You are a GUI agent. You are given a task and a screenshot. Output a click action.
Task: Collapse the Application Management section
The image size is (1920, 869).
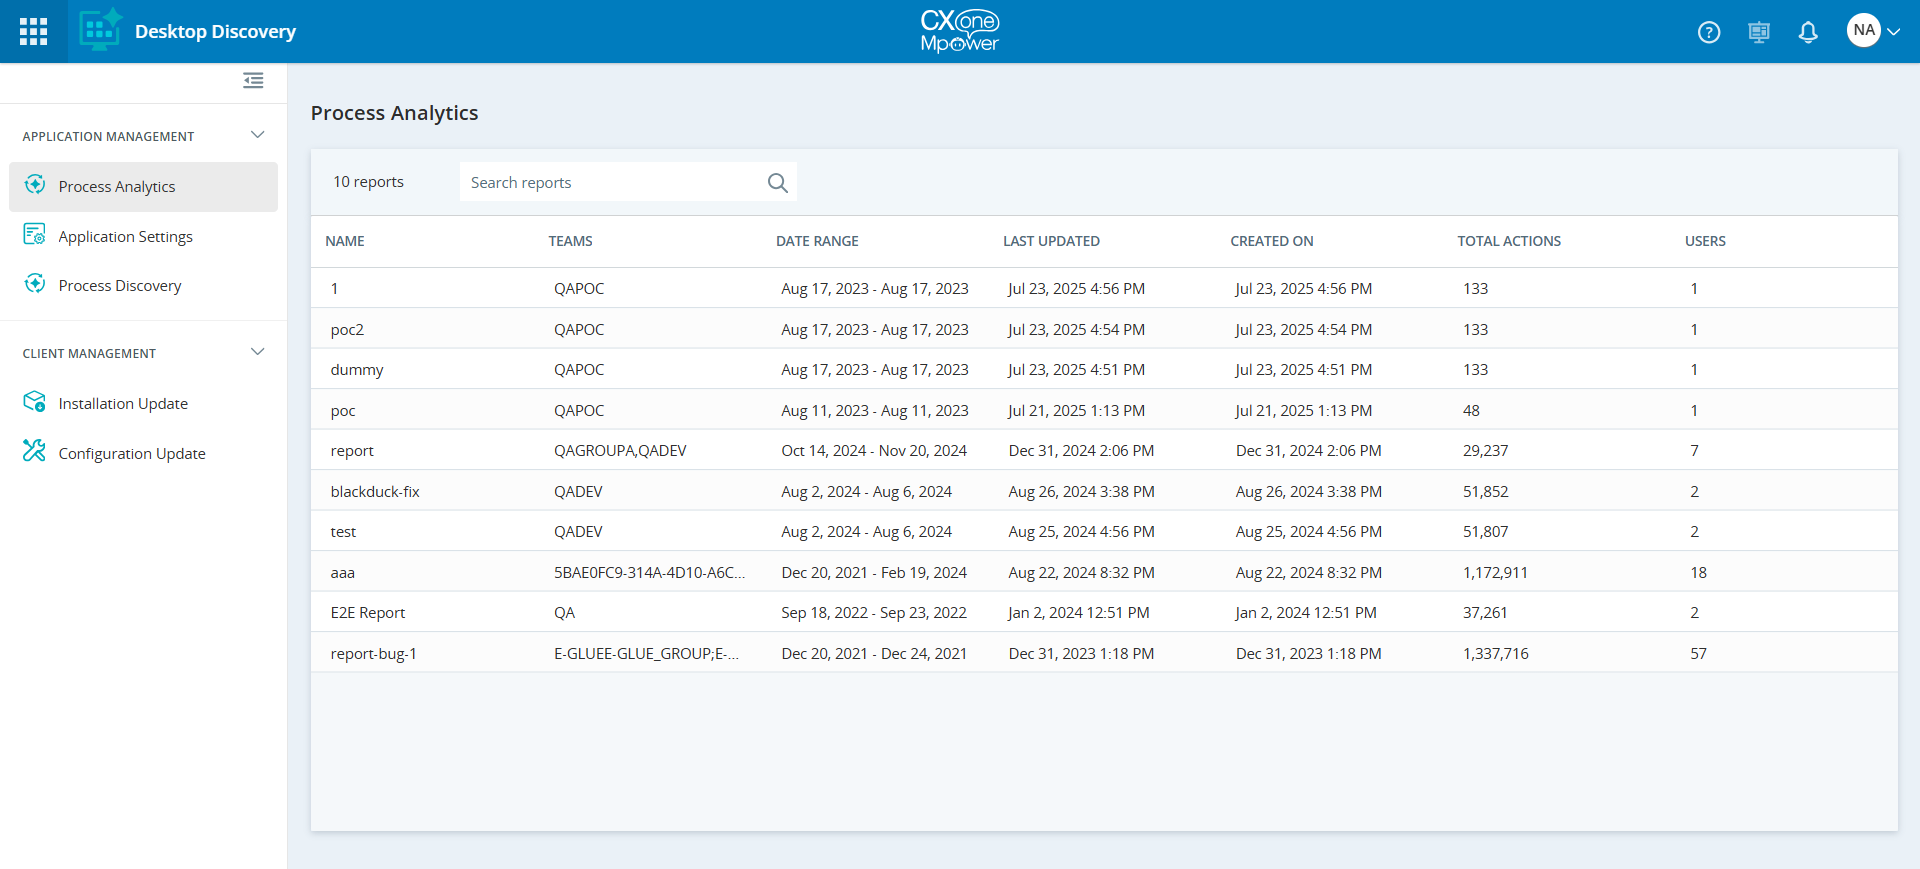(x=257, y=135)
